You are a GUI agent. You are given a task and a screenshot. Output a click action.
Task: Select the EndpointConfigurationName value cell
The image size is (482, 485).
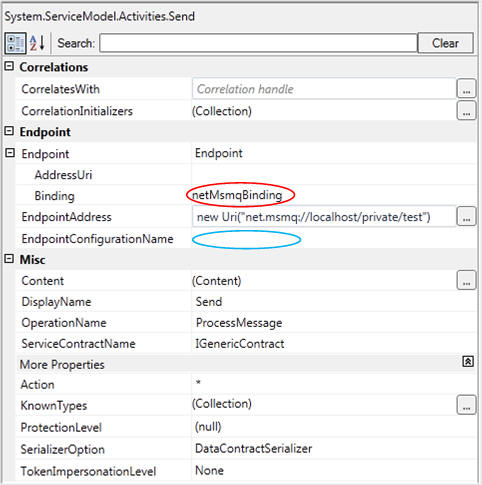point(333,239)
